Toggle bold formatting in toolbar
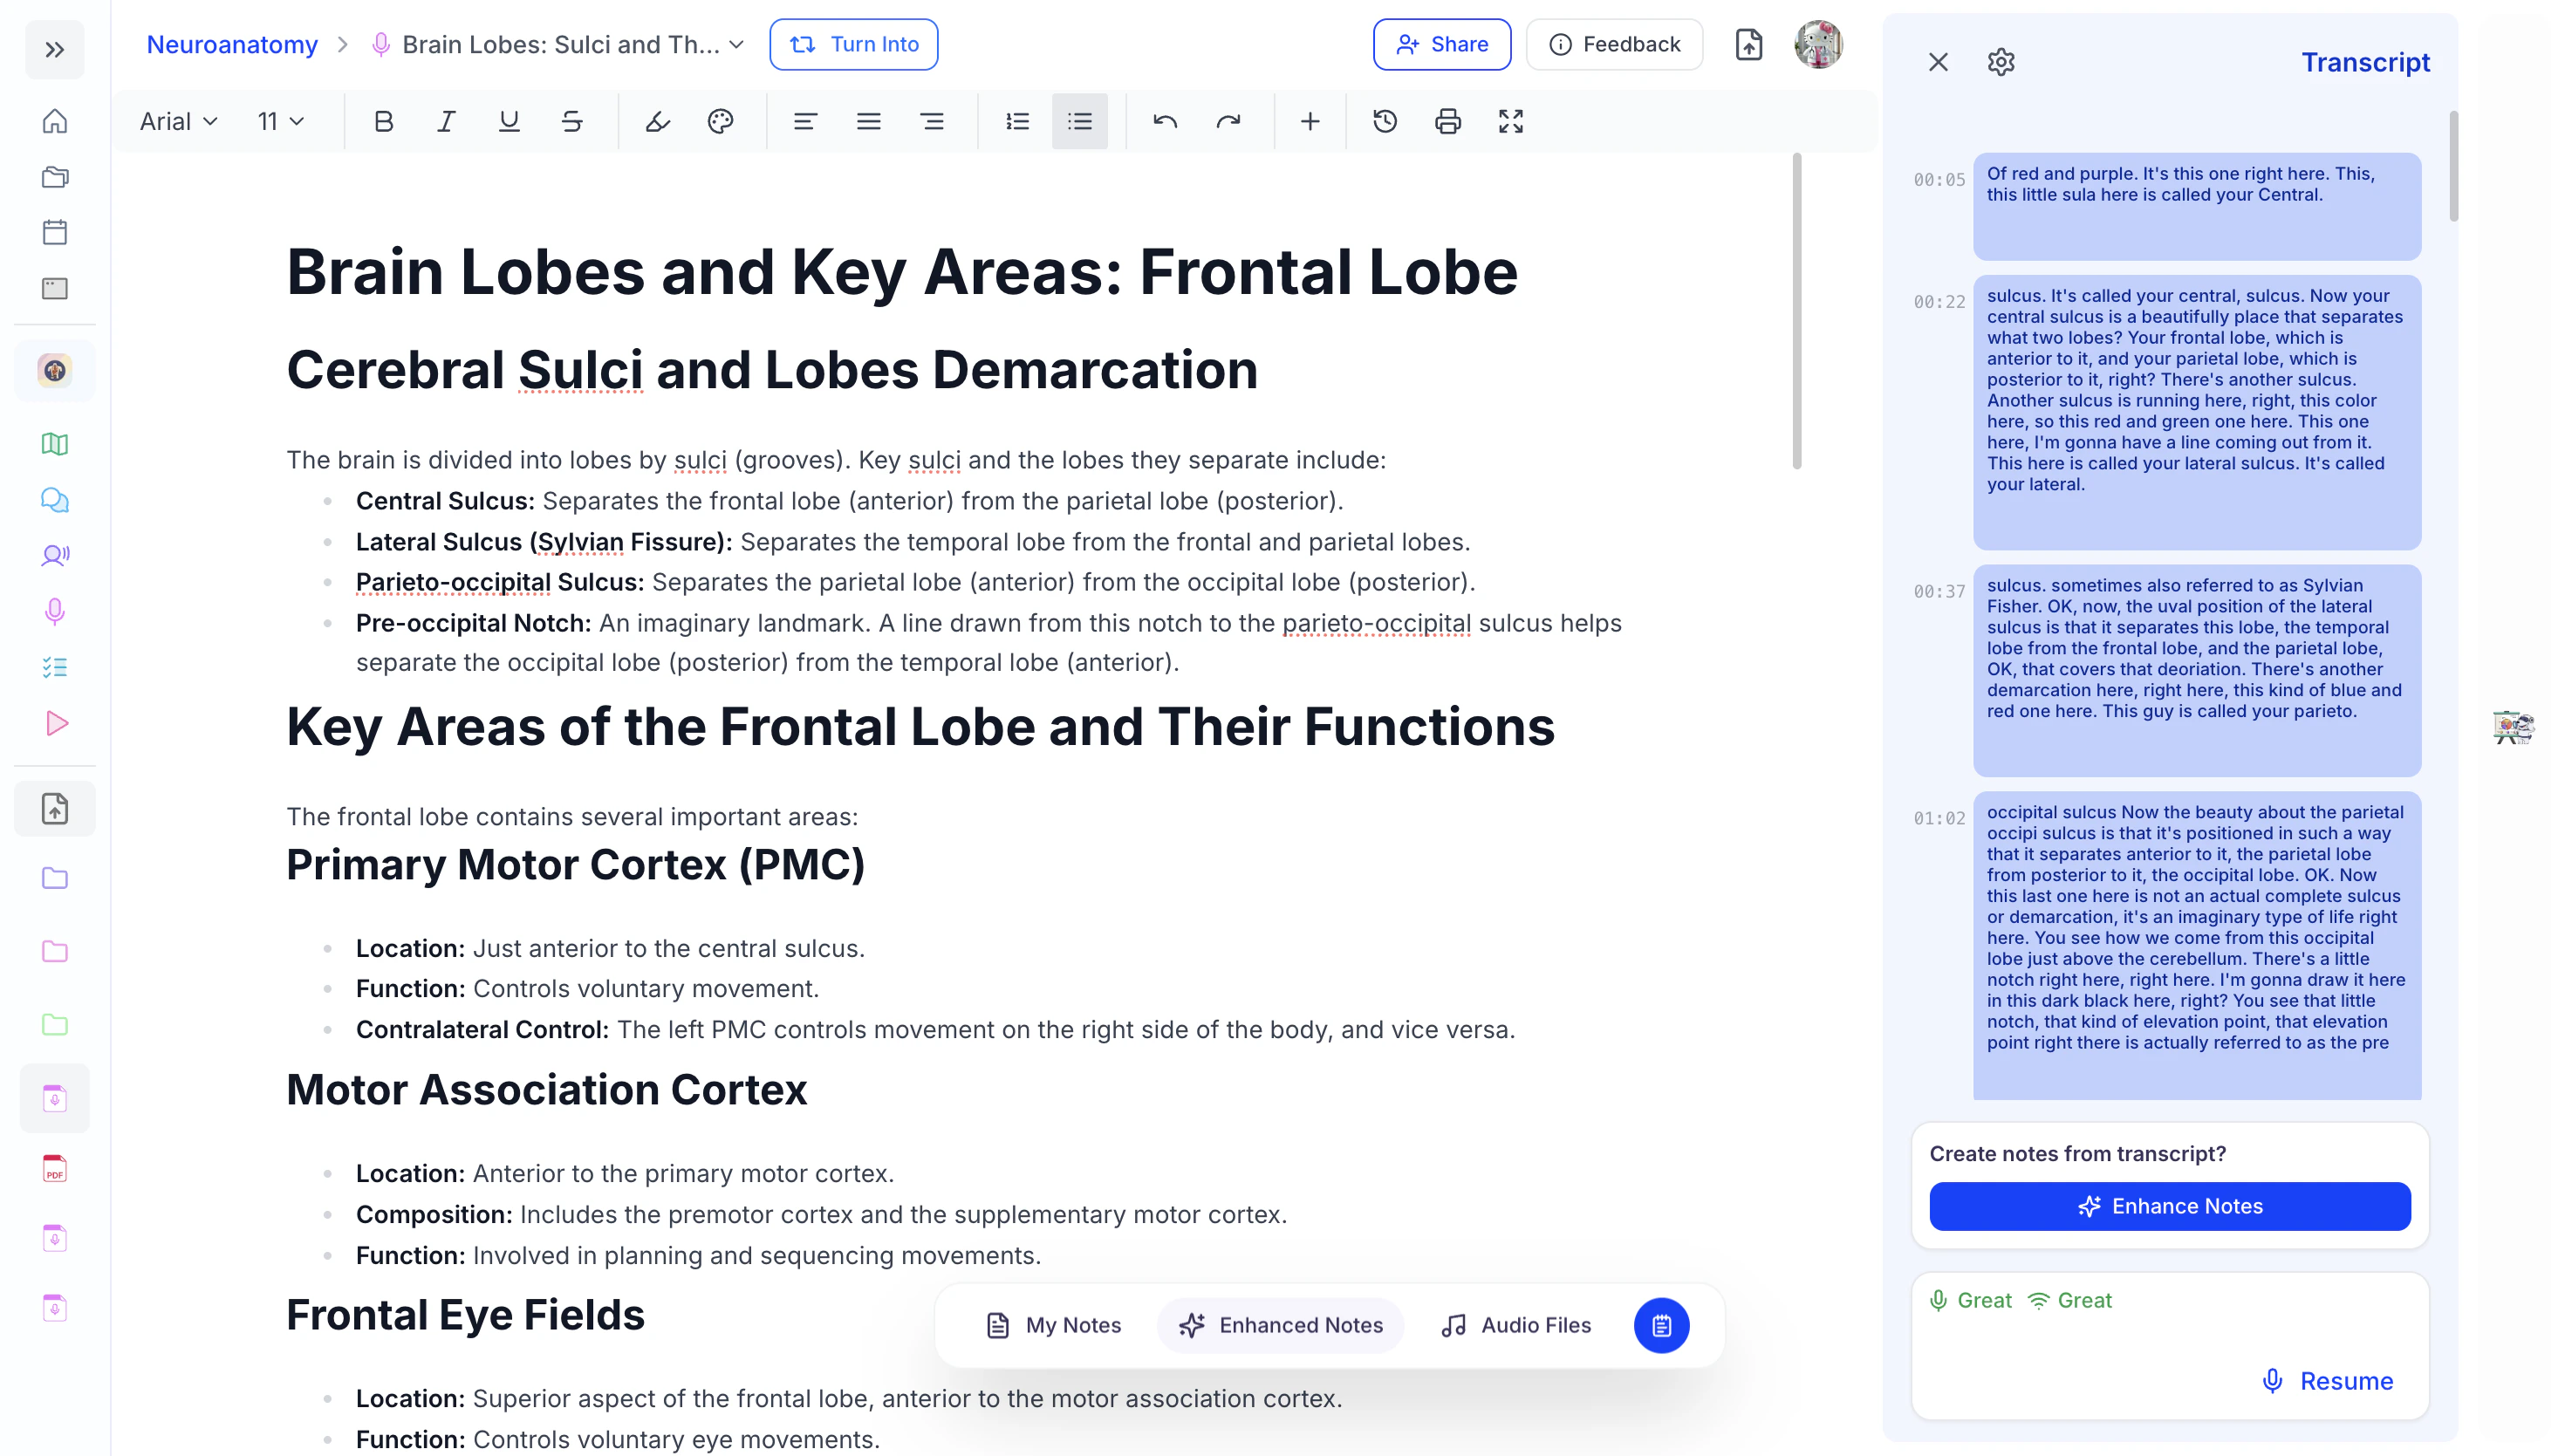 [383, 121]
